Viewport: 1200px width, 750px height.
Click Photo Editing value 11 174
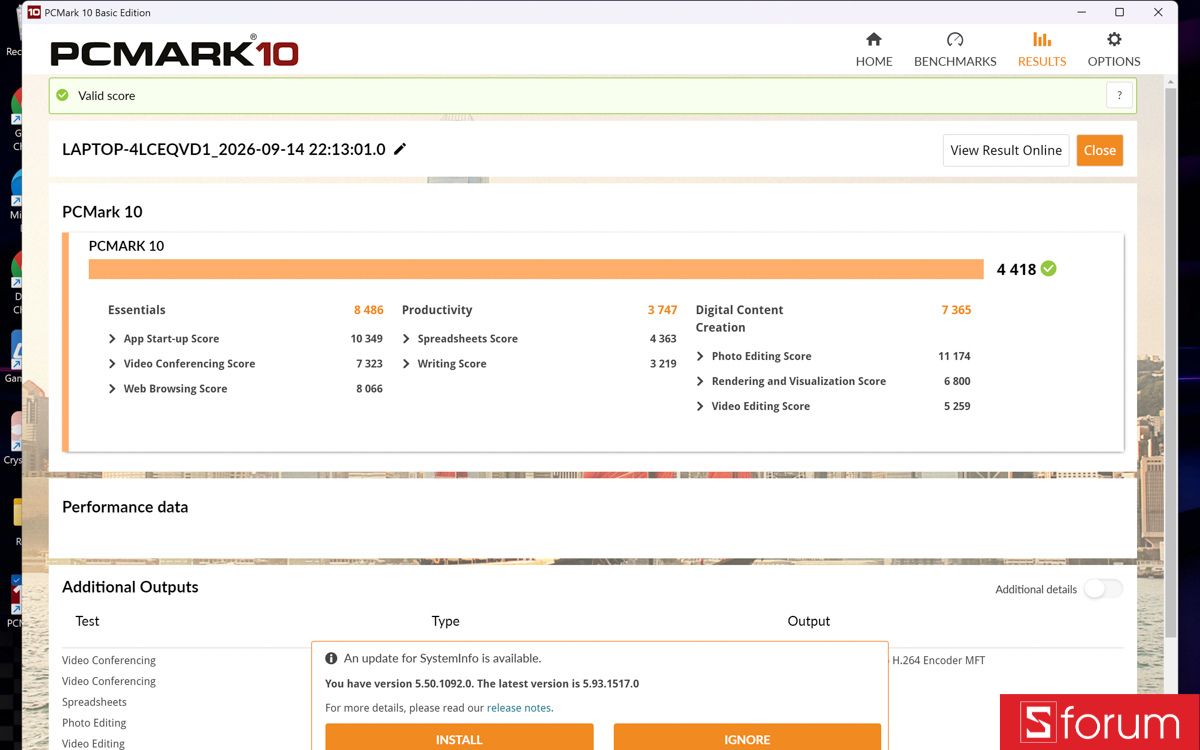tap(954, 356)
